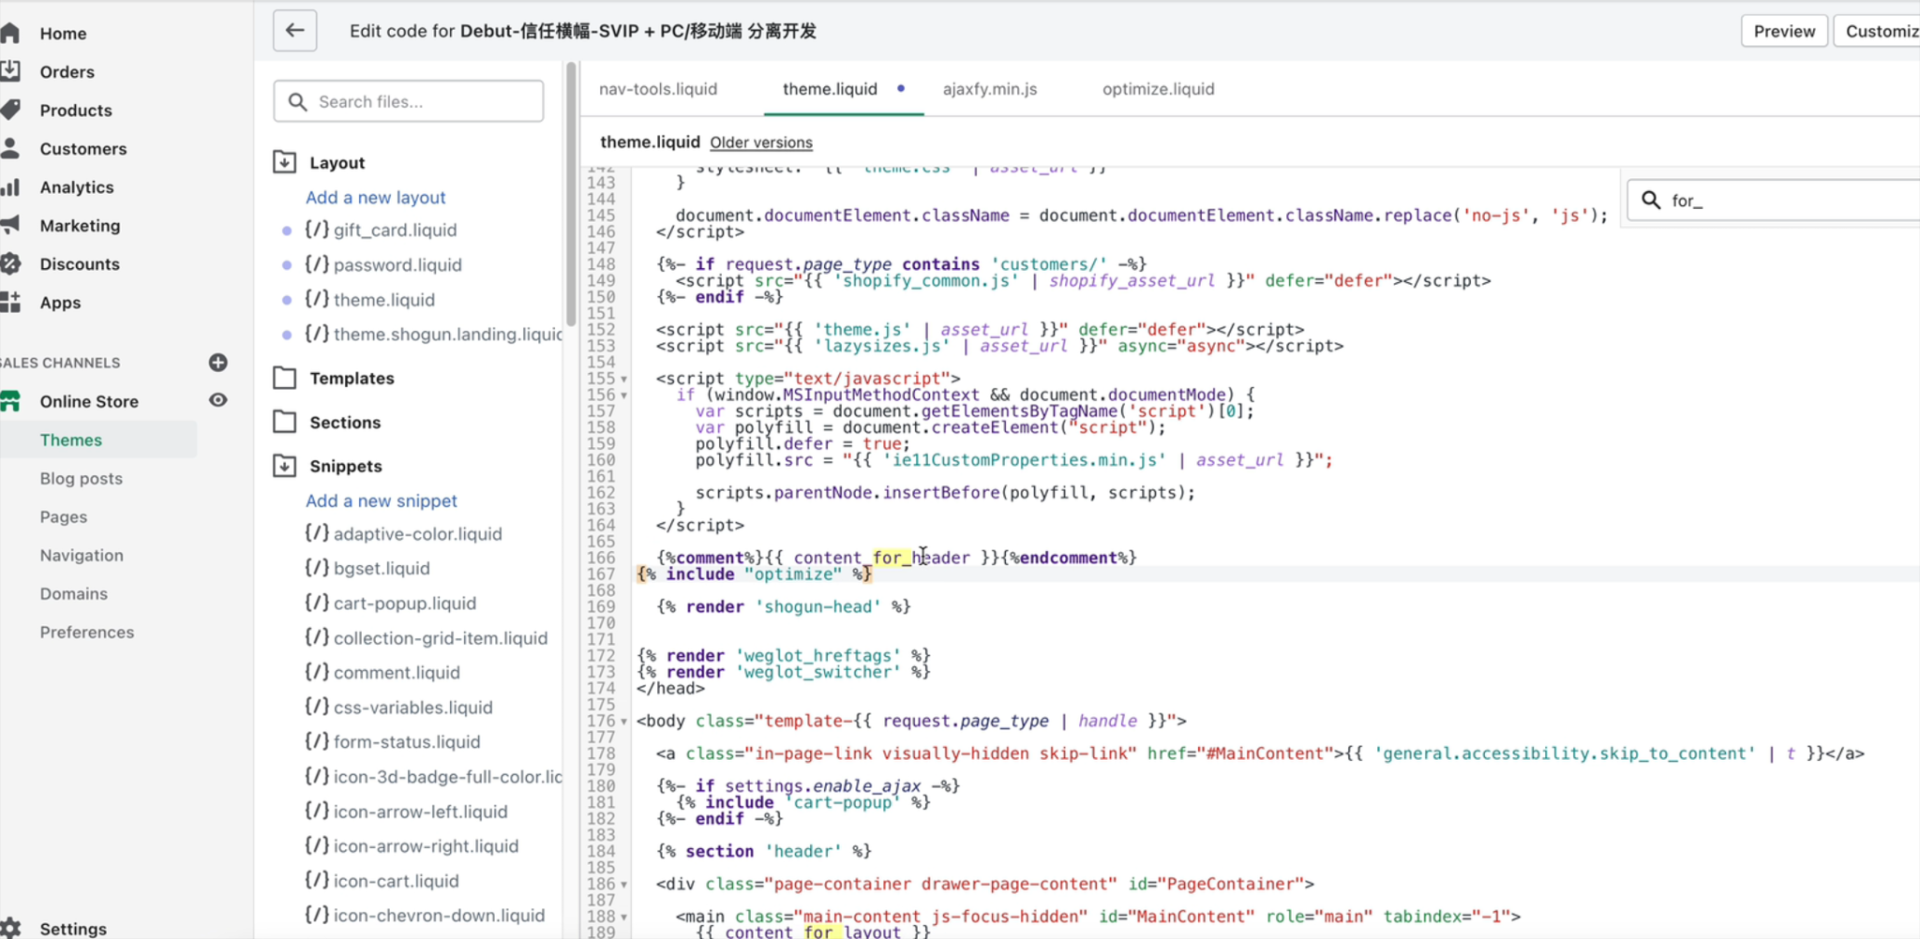The image size is (1920, 939).
Task: Open Blog posts in the sidebar
Action: click(81, 478)
